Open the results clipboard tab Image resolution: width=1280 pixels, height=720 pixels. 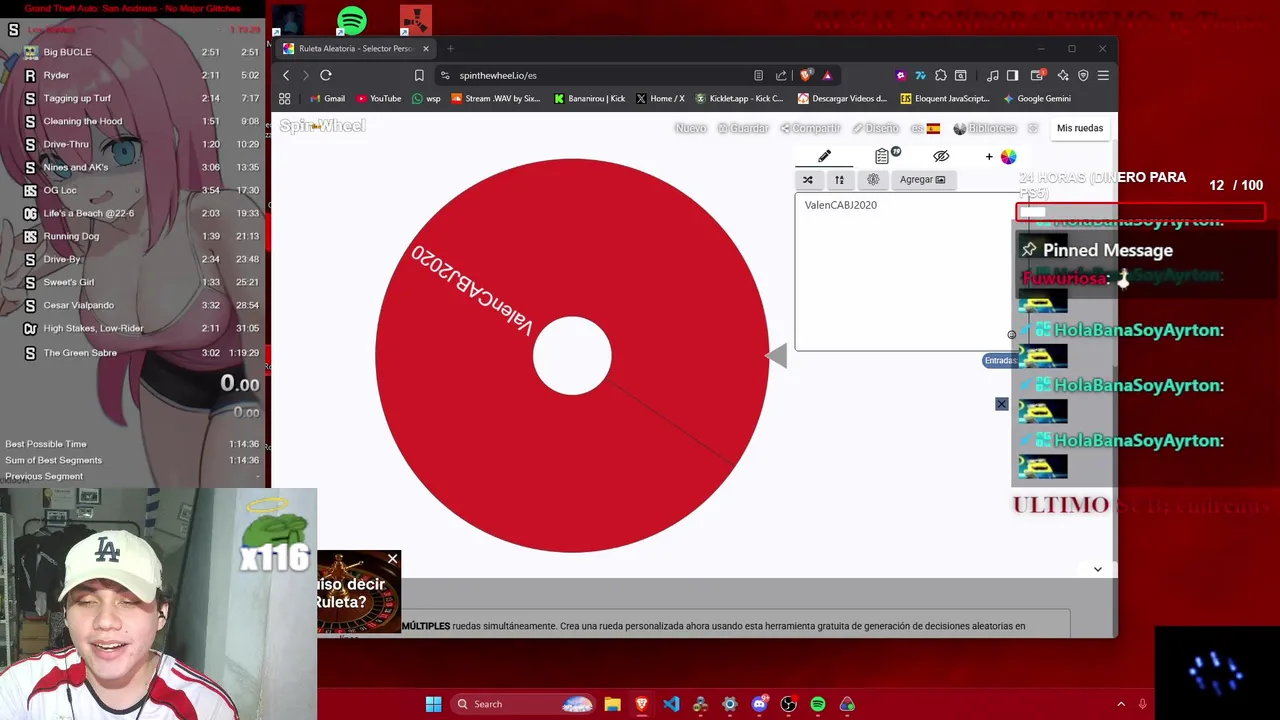coord(884,156)
